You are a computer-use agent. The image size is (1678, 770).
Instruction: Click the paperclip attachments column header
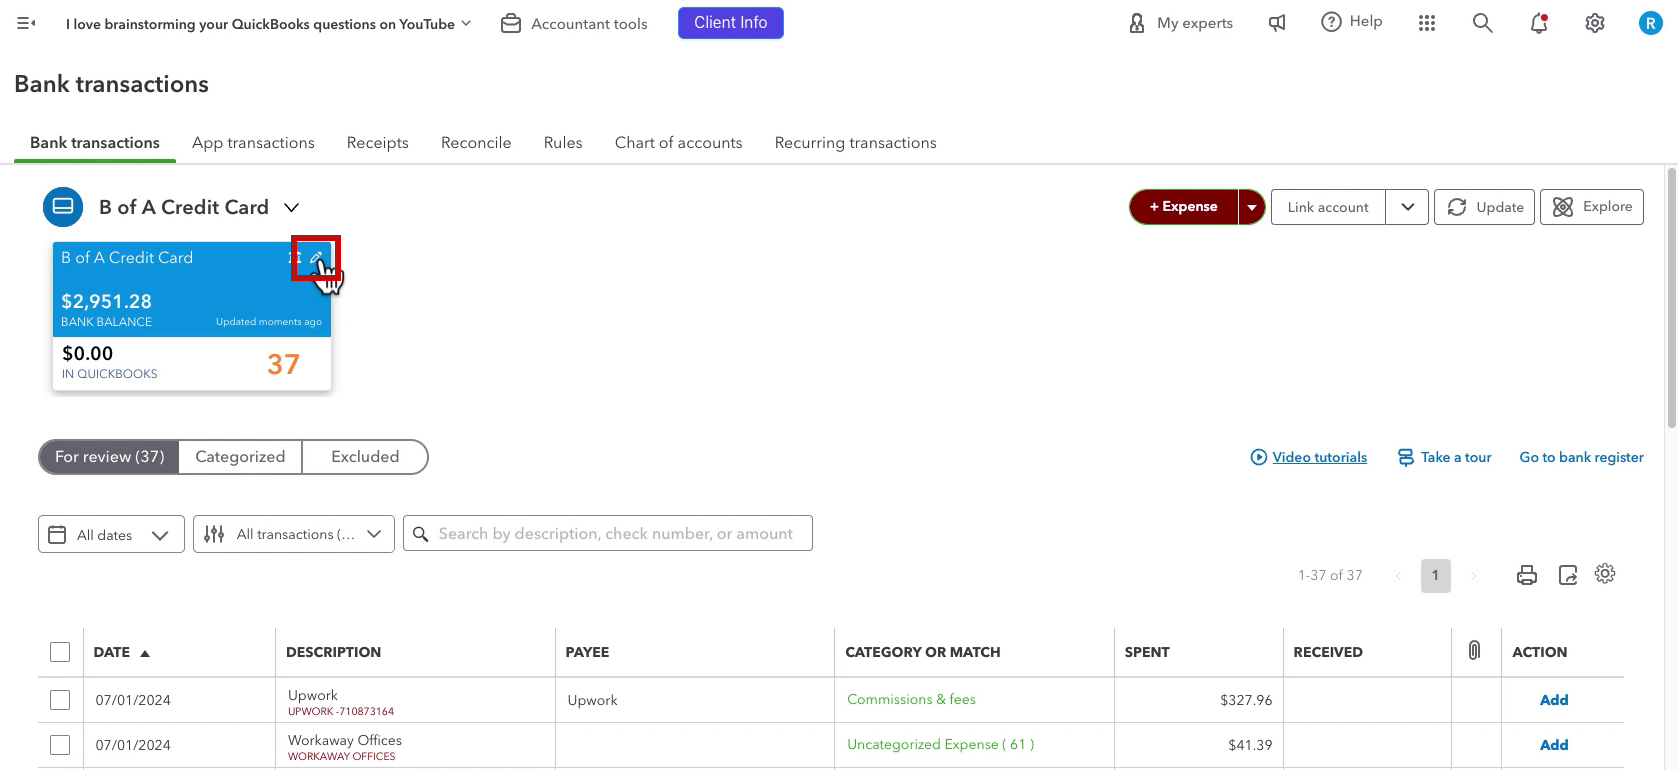tap(1474, 651)
